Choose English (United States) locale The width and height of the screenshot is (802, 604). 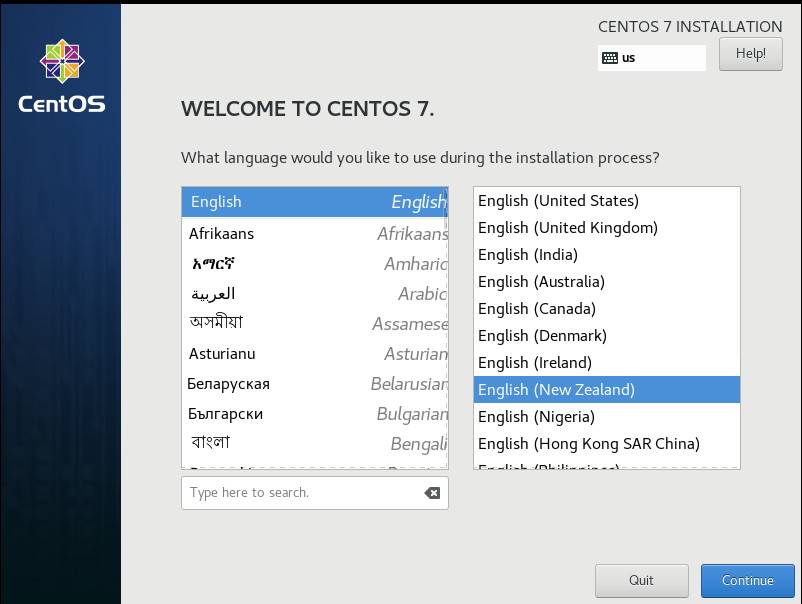[607, 201]
